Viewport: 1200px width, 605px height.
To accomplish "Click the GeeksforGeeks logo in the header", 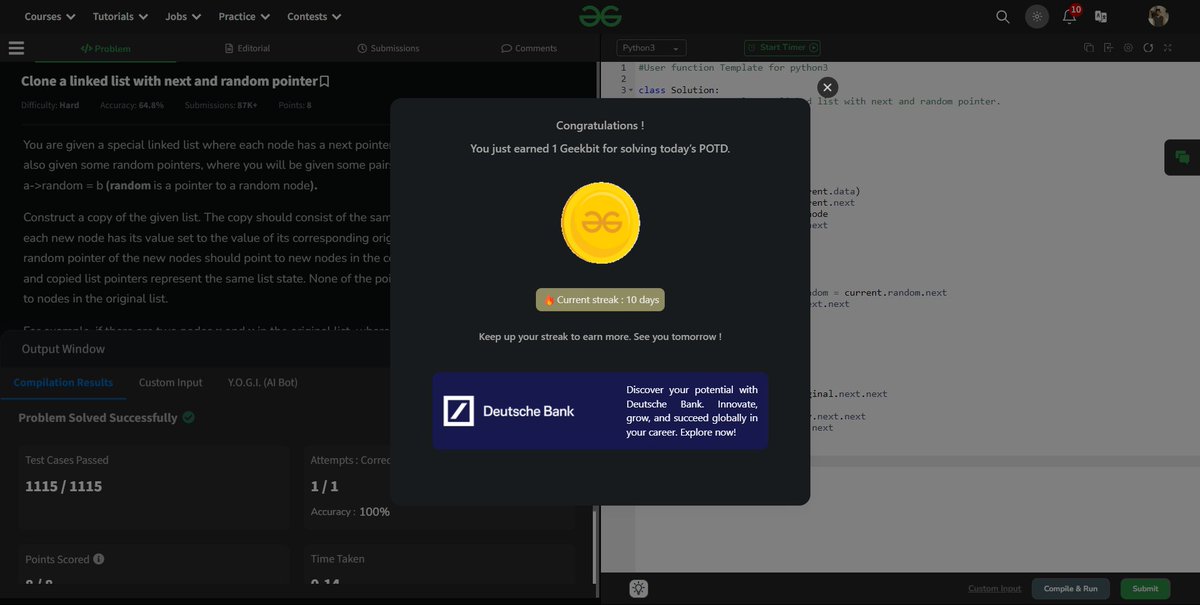I will pyautogui.click(x=600, y=15).
